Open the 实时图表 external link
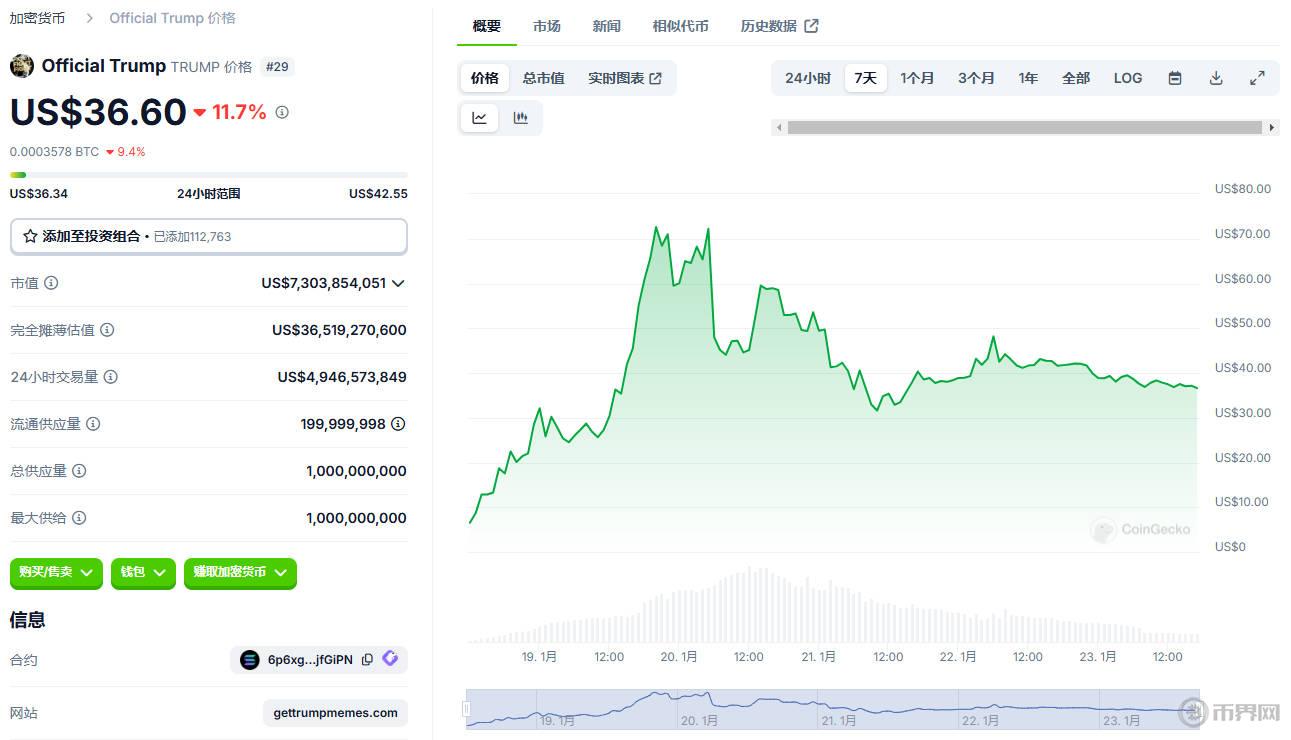 click(624, 78)
